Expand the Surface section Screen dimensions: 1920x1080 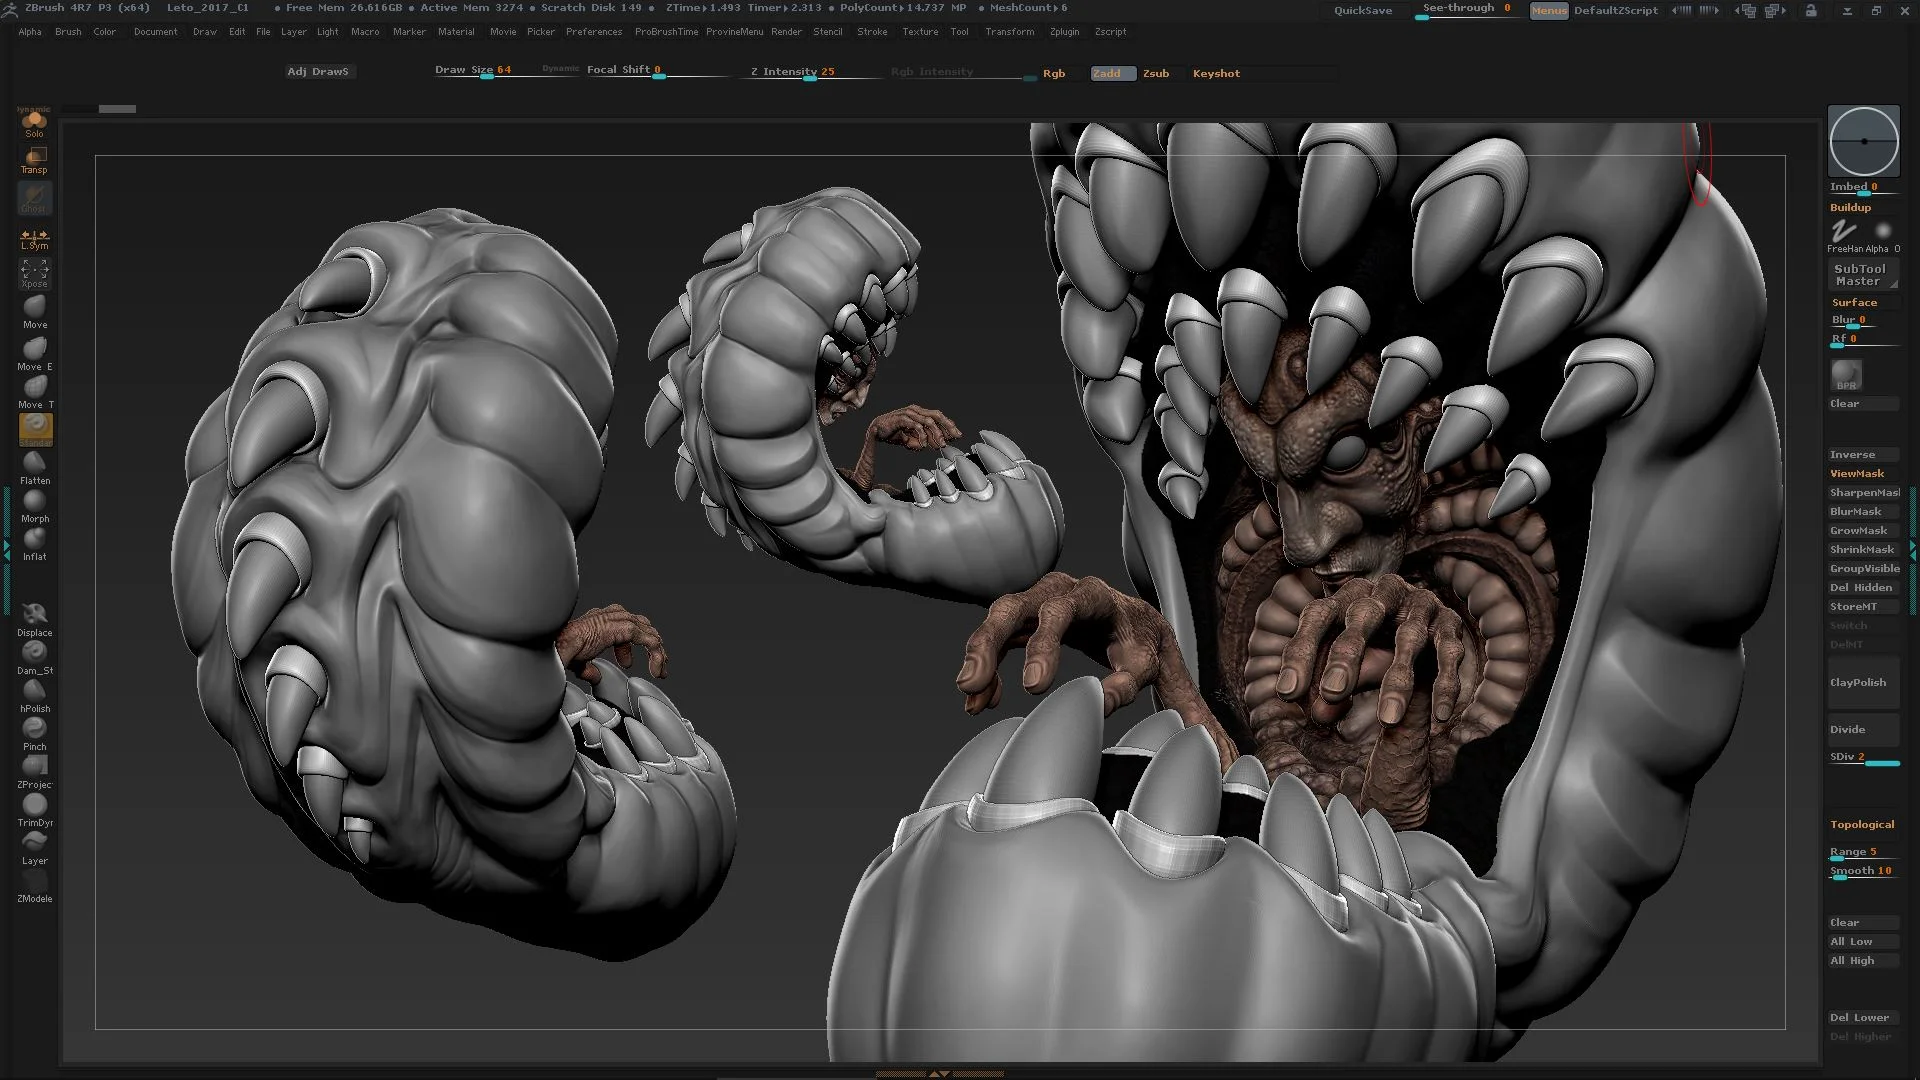point(1854,303)
